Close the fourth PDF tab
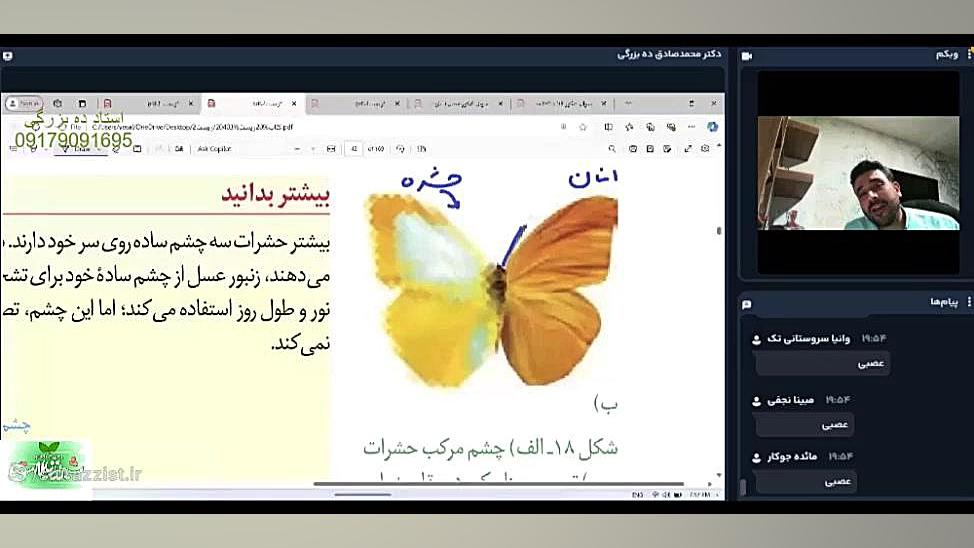This screenshot has width=974, height=548. (500, 103)
